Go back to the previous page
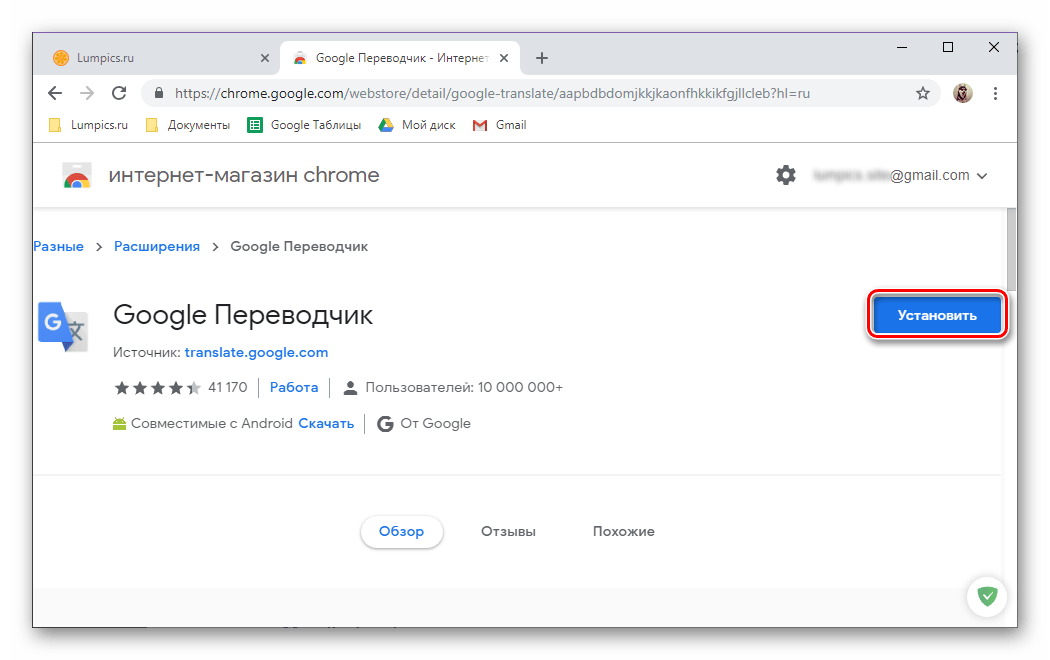 coord(55,94)
